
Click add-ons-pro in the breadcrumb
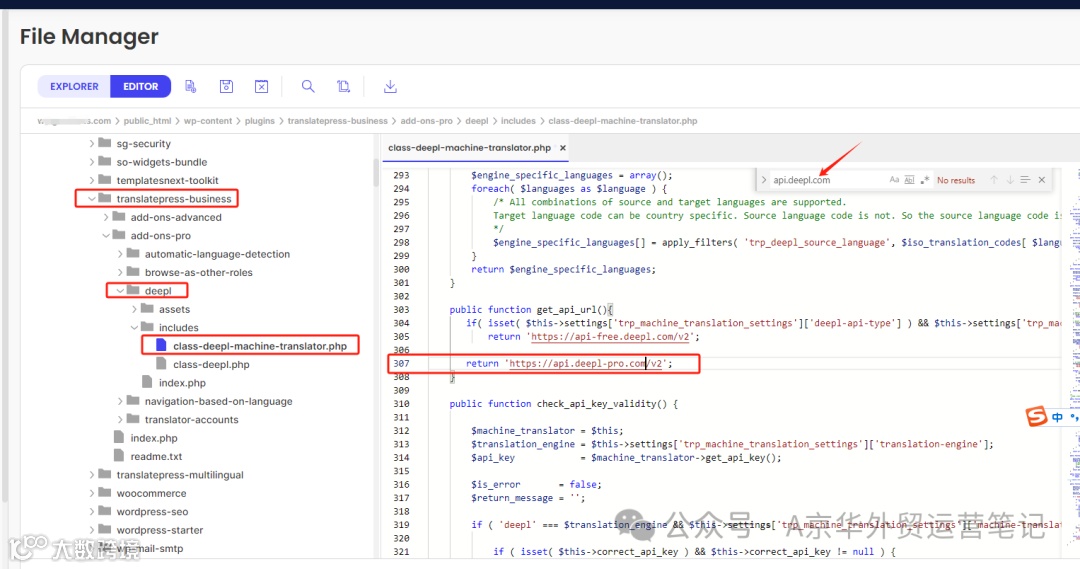click(x=426, y=121)
